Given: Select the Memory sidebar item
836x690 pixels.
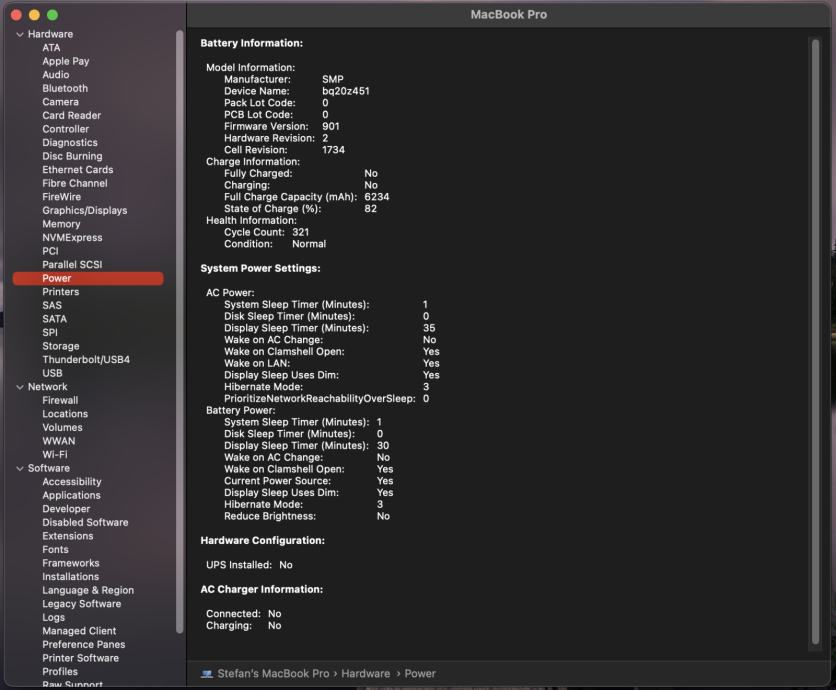Looking at the screenshot, I should pyautogui.click(x=61, y=224).
